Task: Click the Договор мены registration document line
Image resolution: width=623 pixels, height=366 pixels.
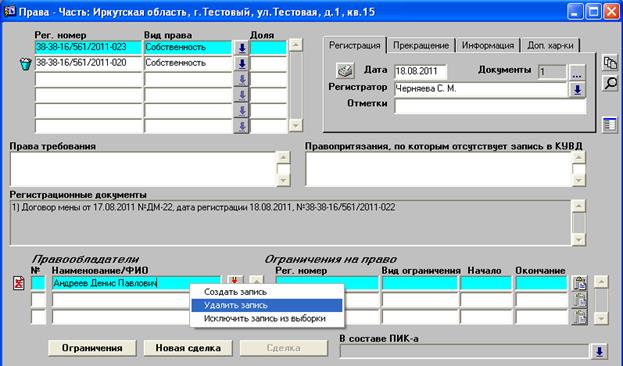Action: [203, 207]
